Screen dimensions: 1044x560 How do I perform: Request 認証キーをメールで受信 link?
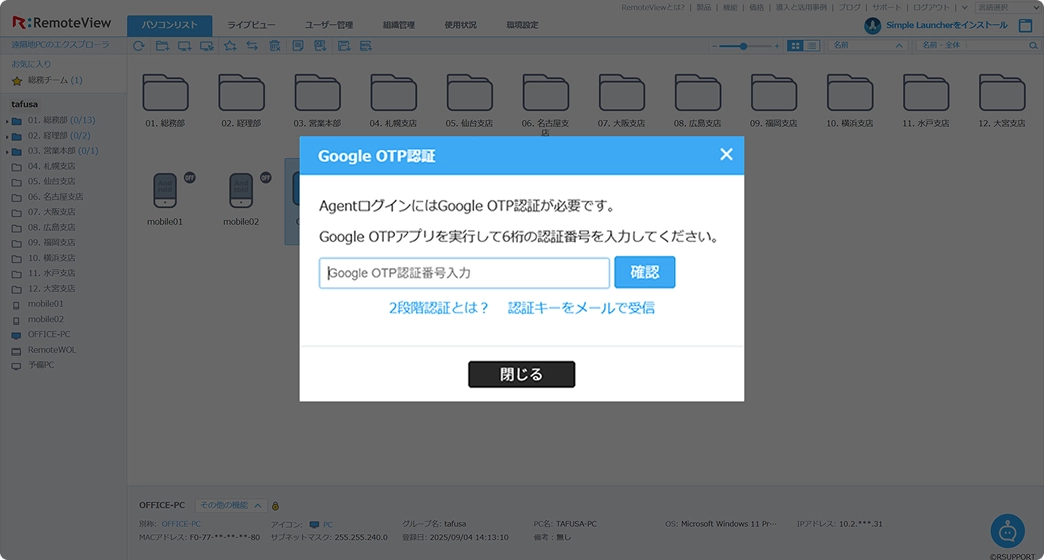pos(581,308)
